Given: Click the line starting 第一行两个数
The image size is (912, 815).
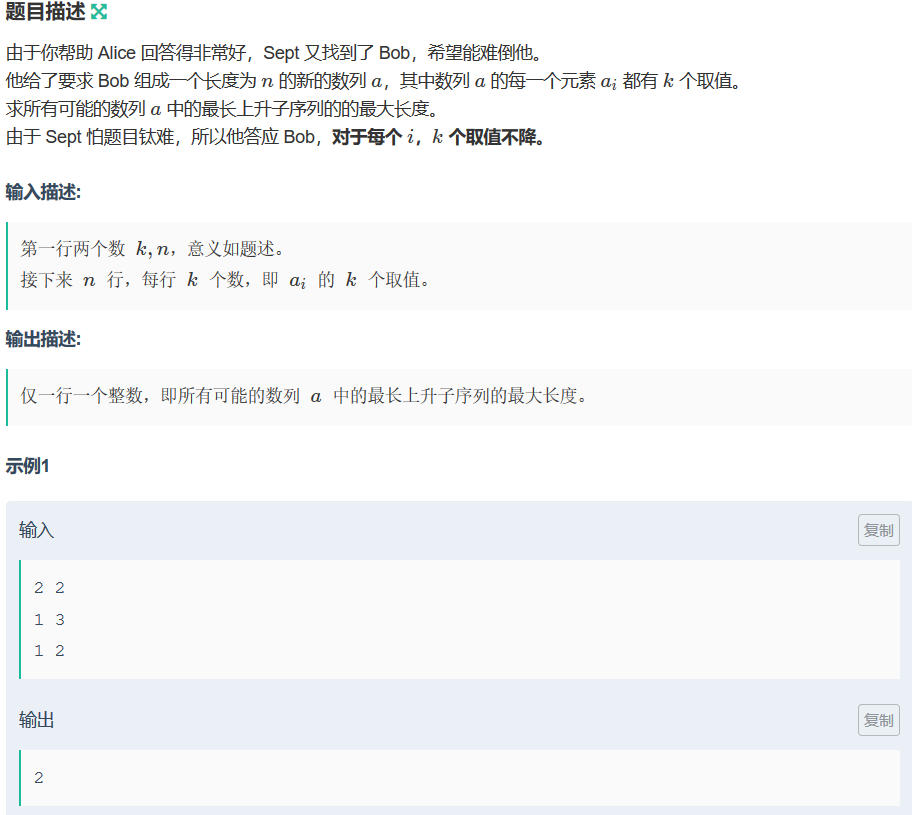Looking at the screenshot, I should (x=152, y=249).
